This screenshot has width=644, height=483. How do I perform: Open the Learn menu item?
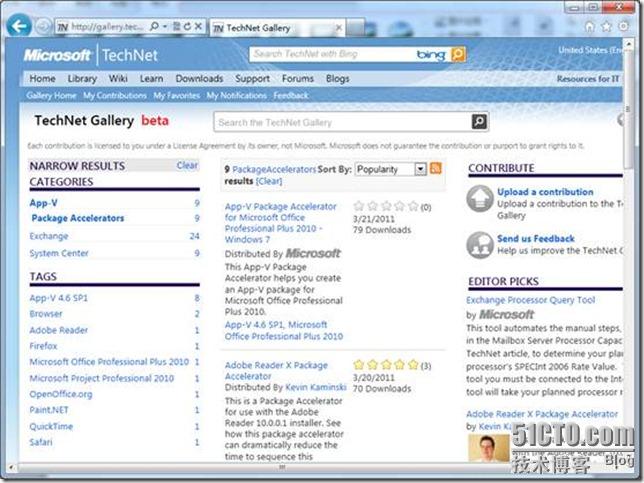(152, 78)
